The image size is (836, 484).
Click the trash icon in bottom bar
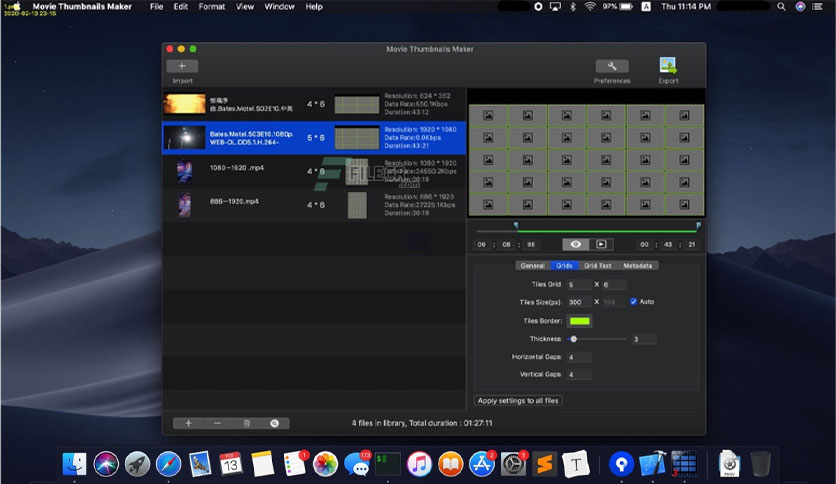pyautogui.click(x=246, y=423)
